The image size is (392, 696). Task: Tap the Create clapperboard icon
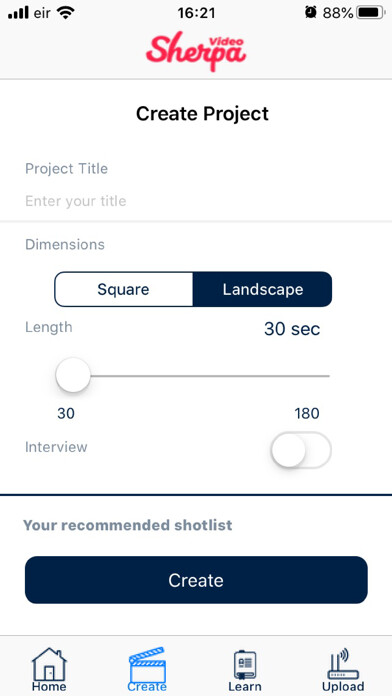pos(147,665)
